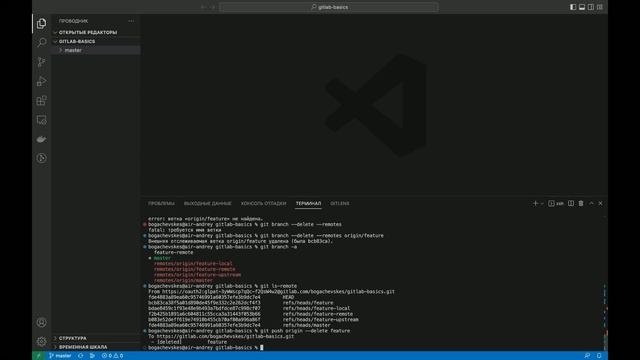Open the Extensions view
The image size is (640, 360).
coord(41,100)
